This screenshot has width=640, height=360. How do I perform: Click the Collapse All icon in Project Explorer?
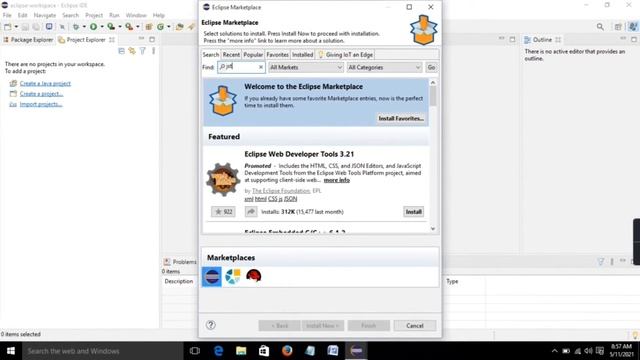click(121, 51)
